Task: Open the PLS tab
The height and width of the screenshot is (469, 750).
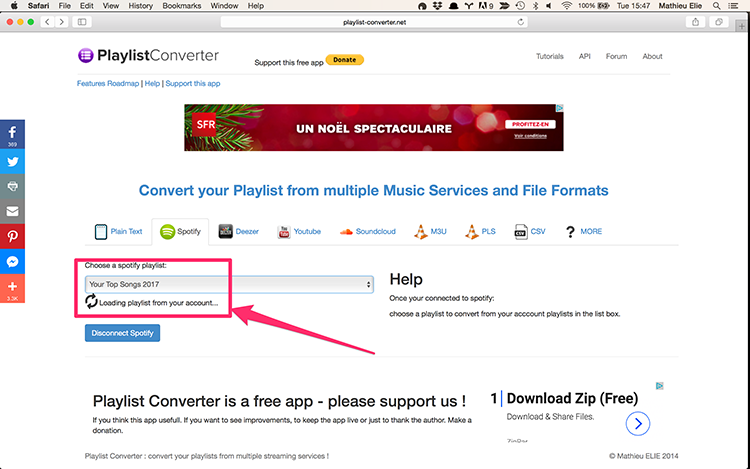Action: coord(480,231)
